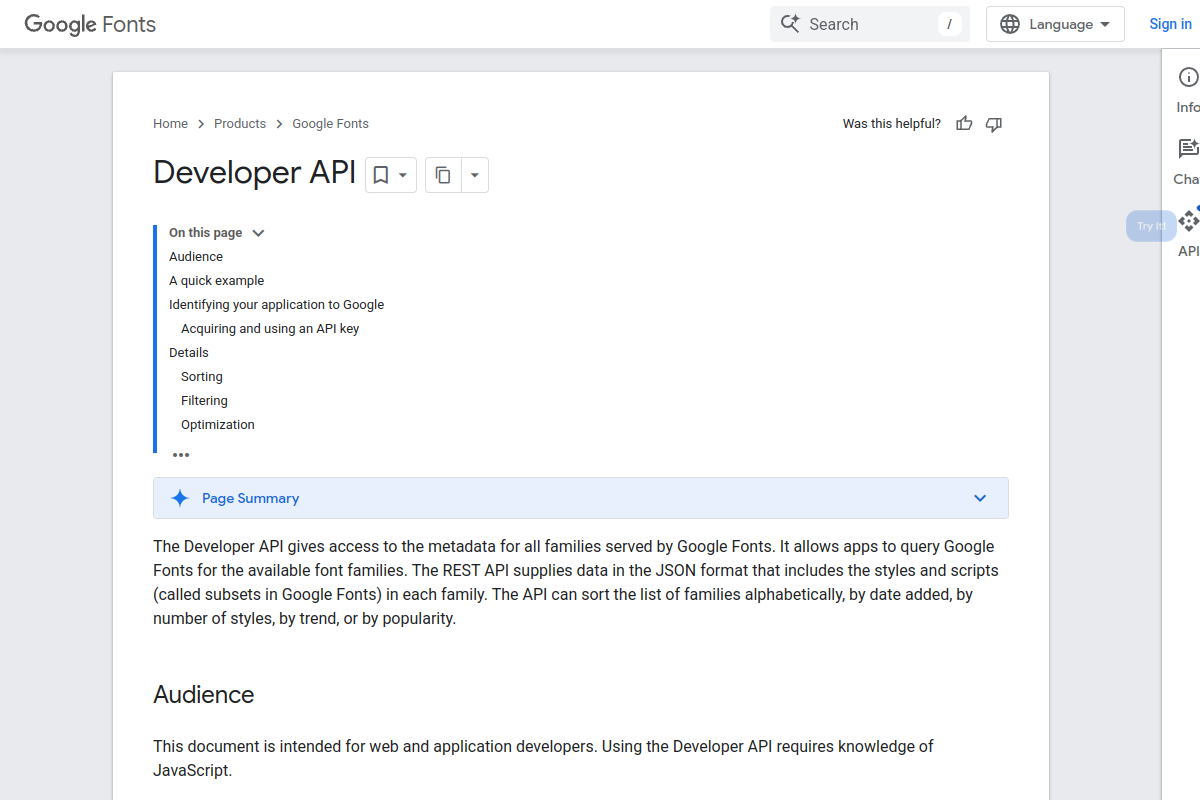The height and width of the screenshot is (800, 1200).
Task: Click the Audience heading
Action: [x=204, y=695]
